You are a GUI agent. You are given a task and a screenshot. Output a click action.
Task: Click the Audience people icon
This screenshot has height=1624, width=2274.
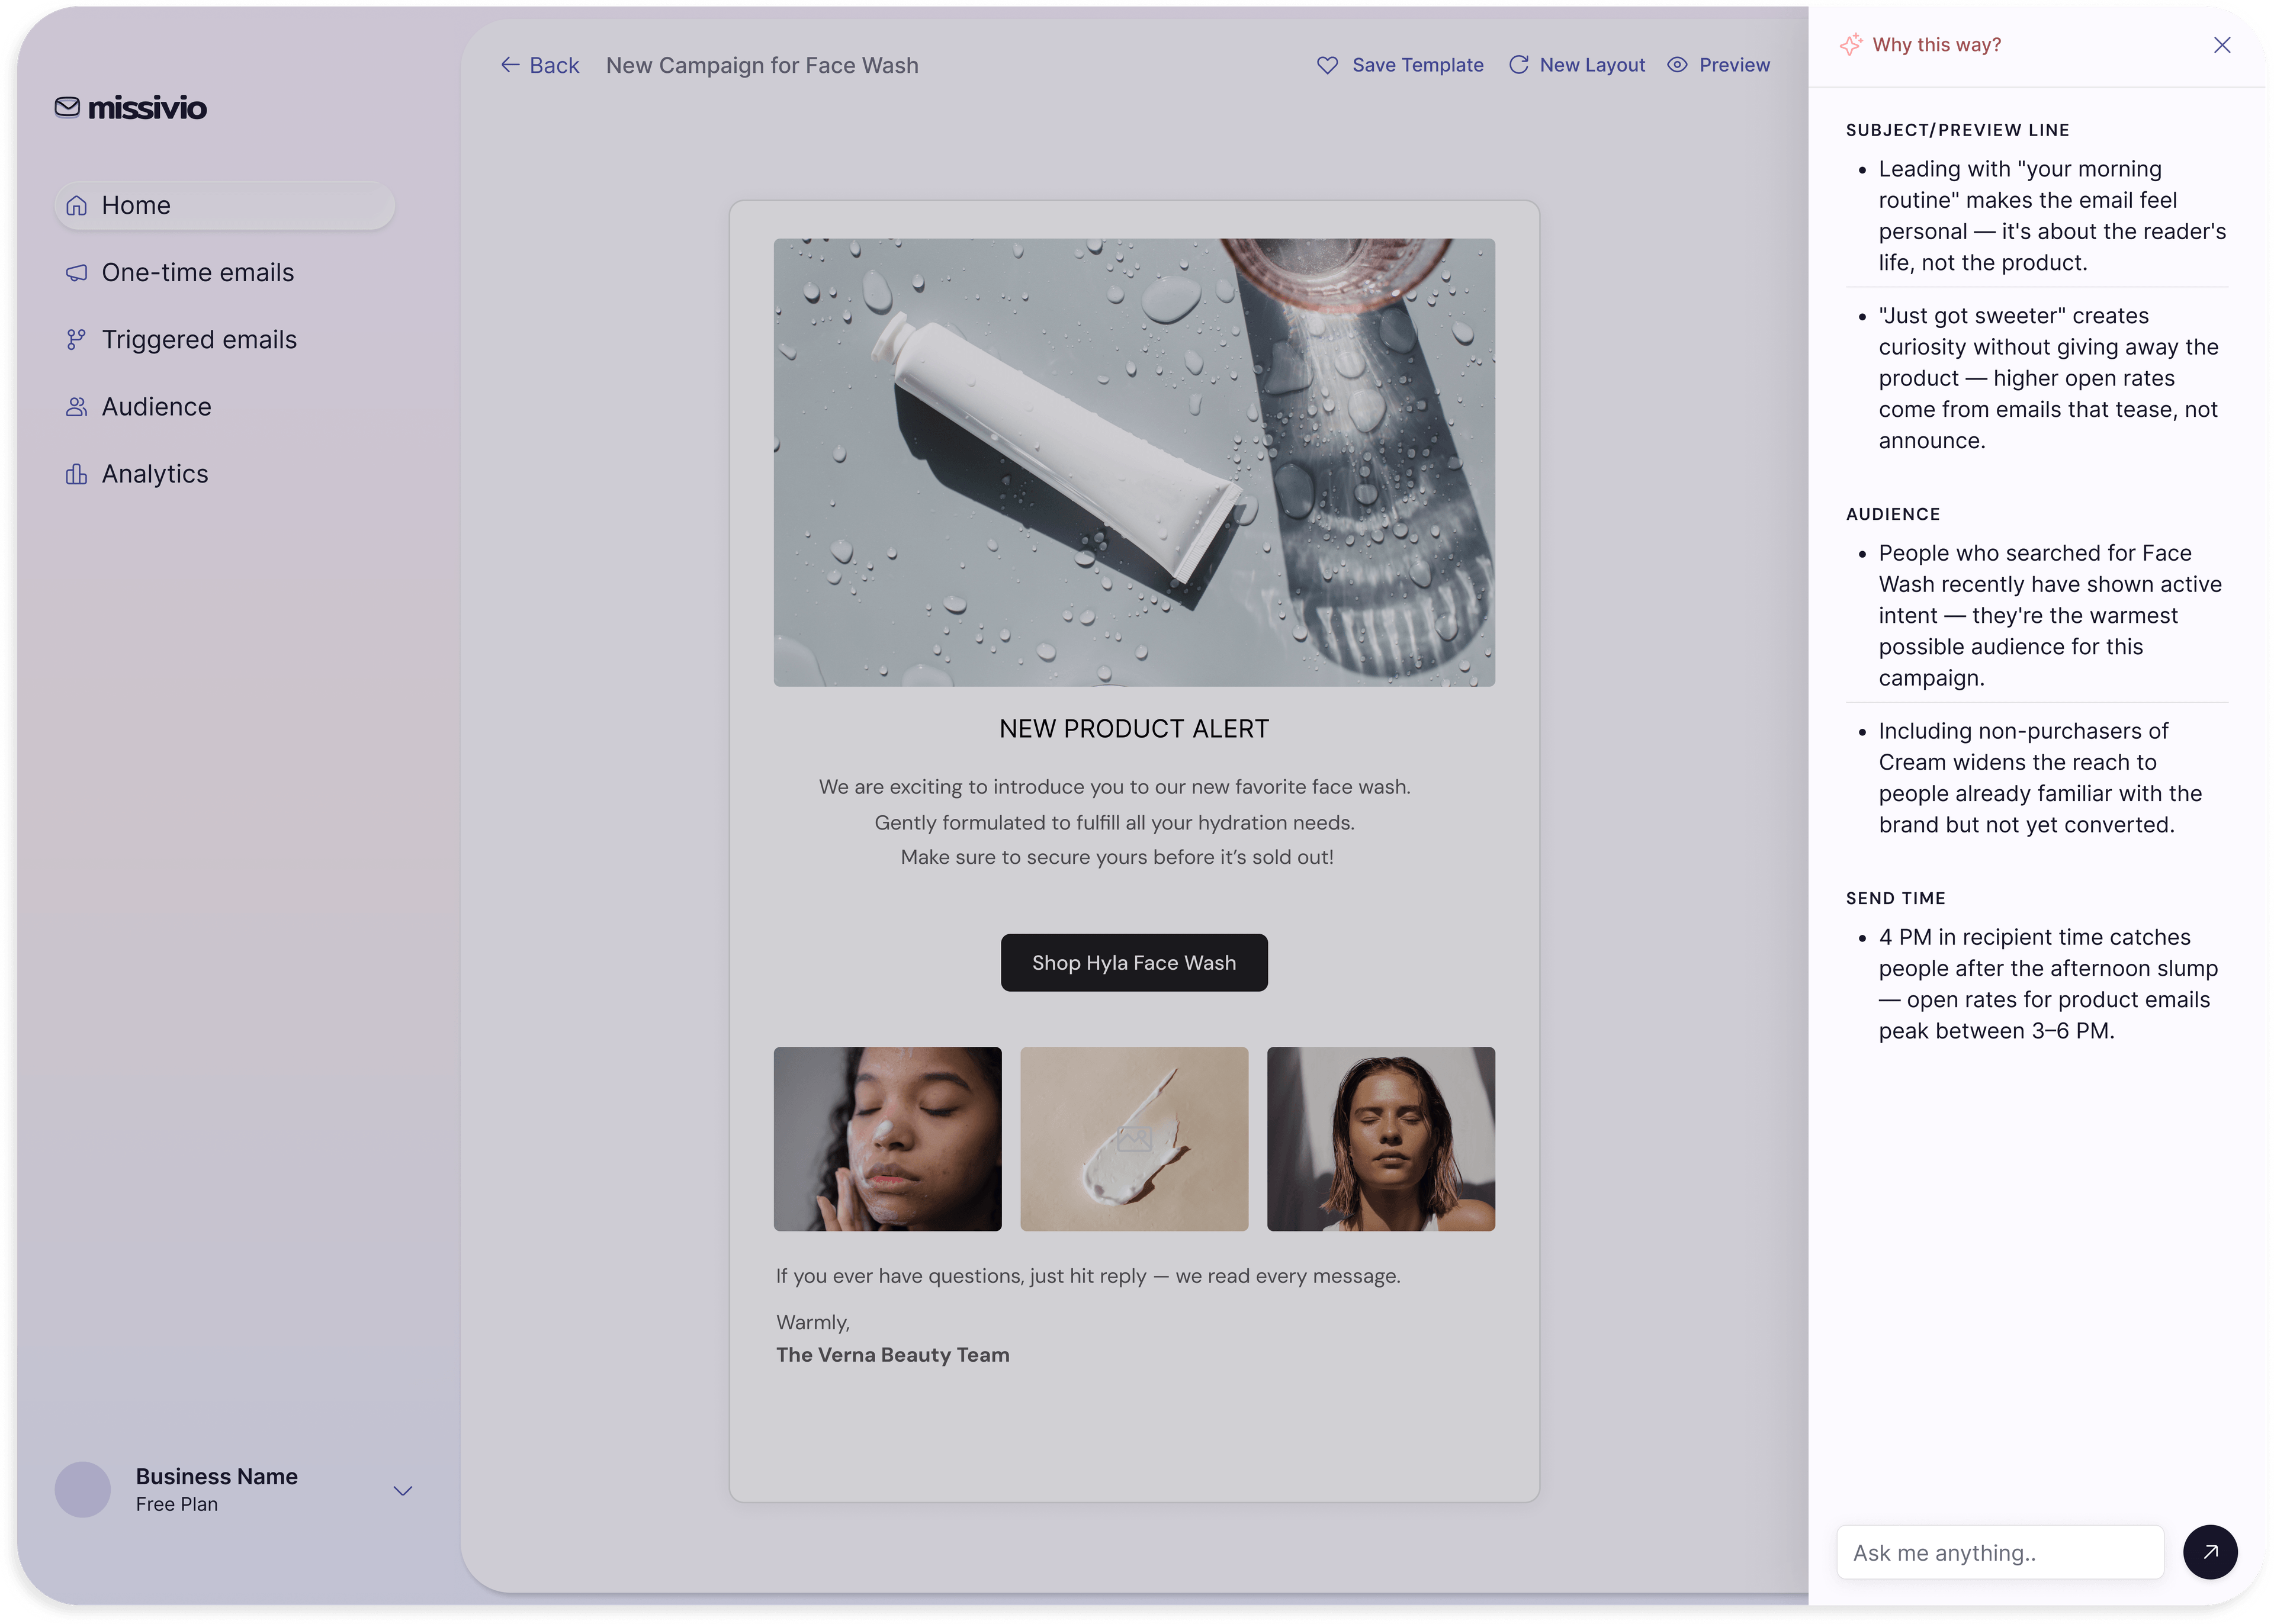(x=76, y=407)
